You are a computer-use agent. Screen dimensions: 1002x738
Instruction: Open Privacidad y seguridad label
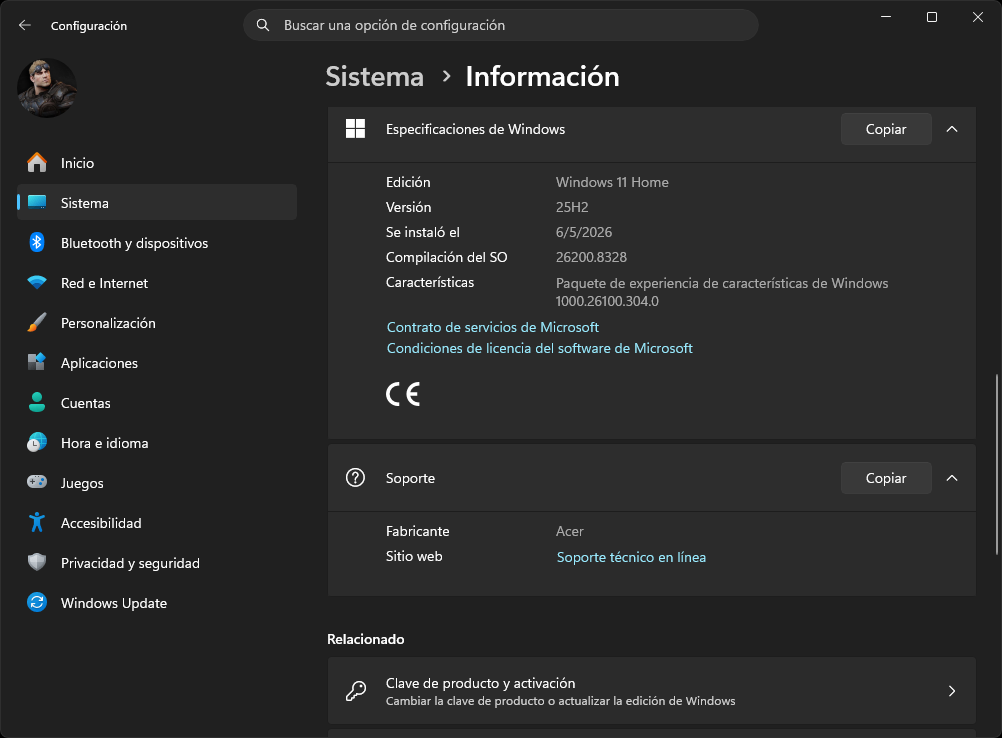tap(130, 563)
